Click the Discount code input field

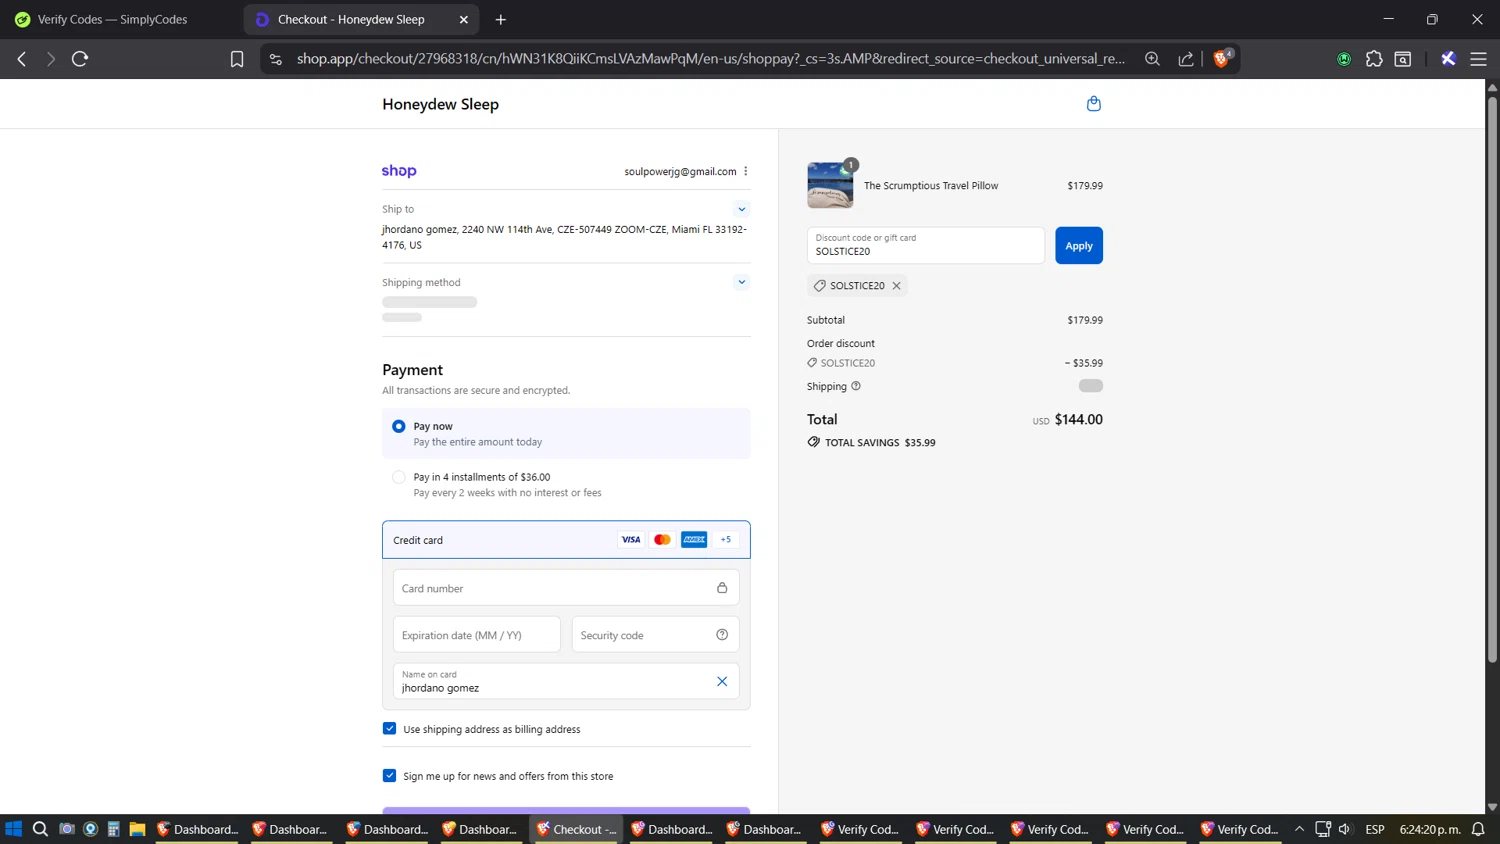pyautogui.click(x=926, y=246)
